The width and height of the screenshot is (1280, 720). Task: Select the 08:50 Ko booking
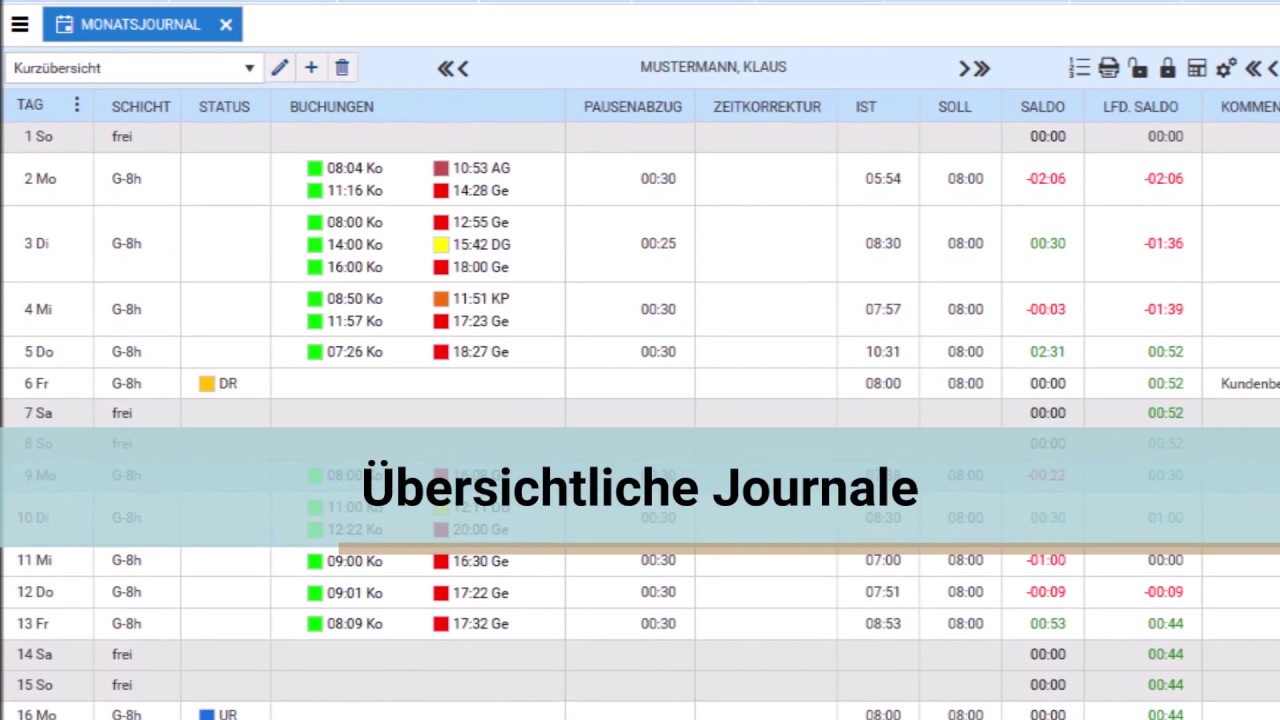tap(345, 298)
